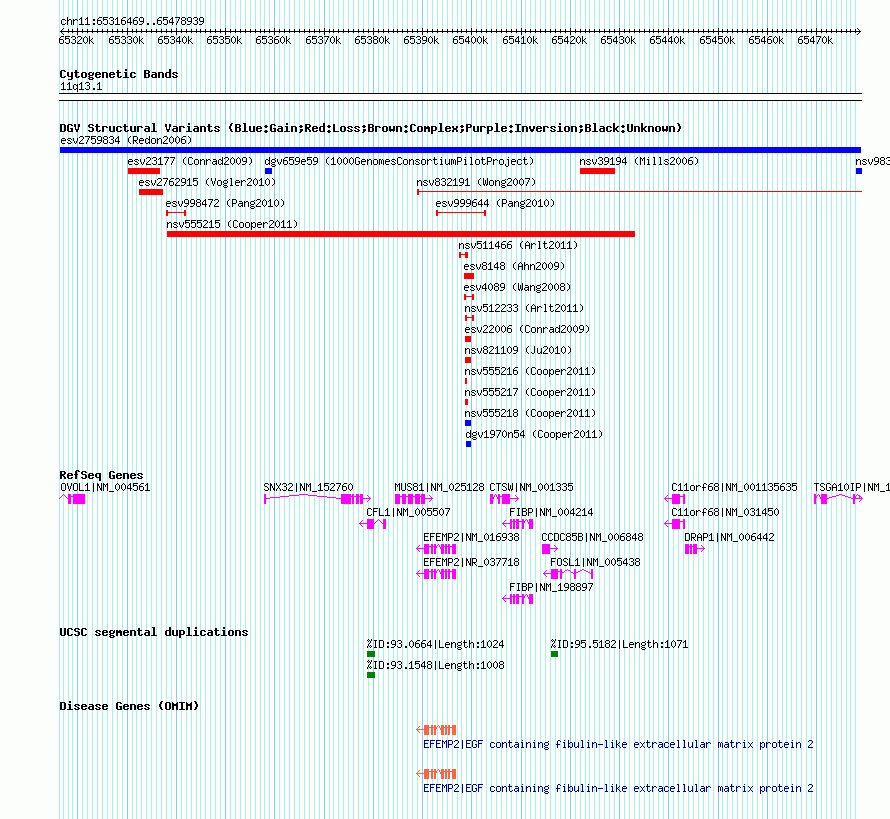Select the nsv832191 Wong2007 thin red line

tap(639, 192)
